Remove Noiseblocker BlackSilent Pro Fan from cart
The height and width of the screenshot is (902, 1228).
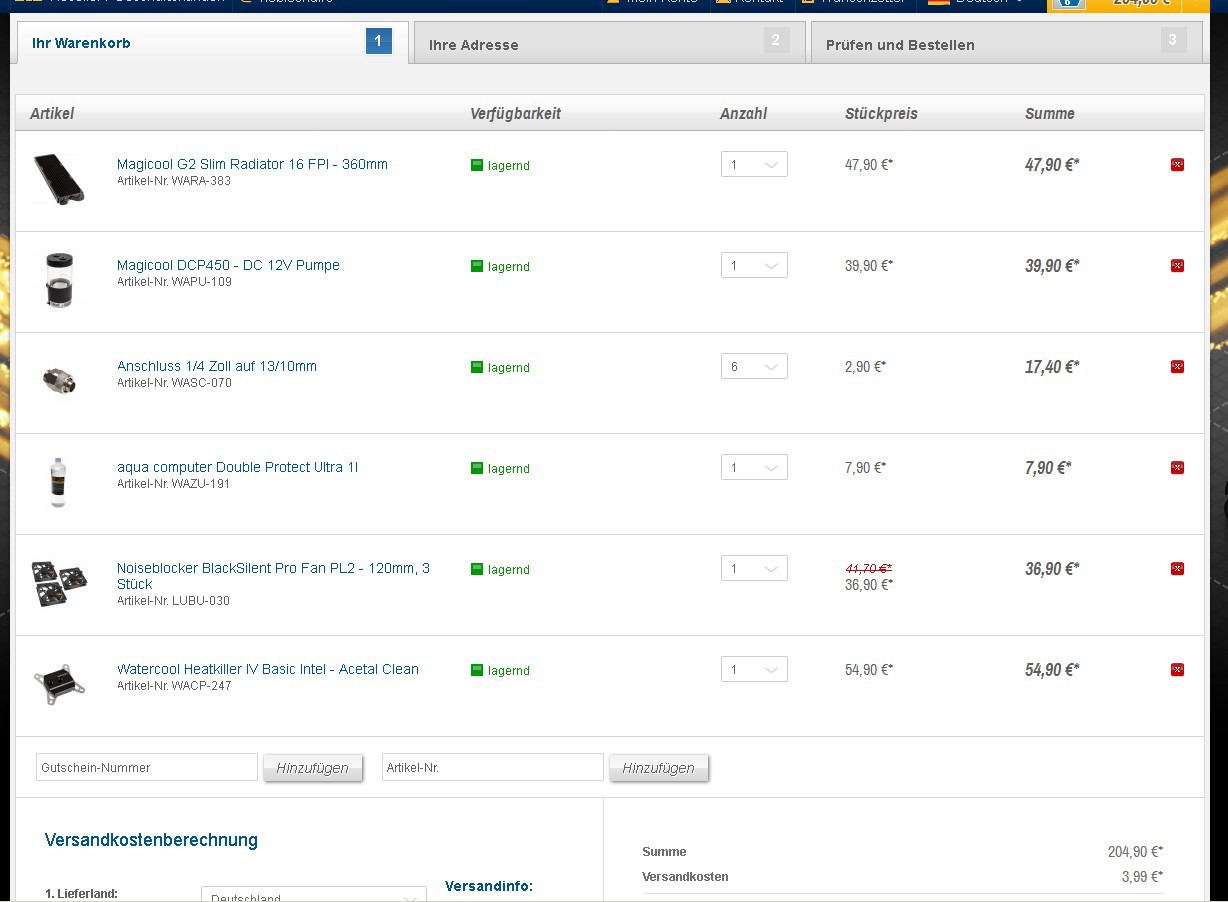click(x=1177, y=569)
